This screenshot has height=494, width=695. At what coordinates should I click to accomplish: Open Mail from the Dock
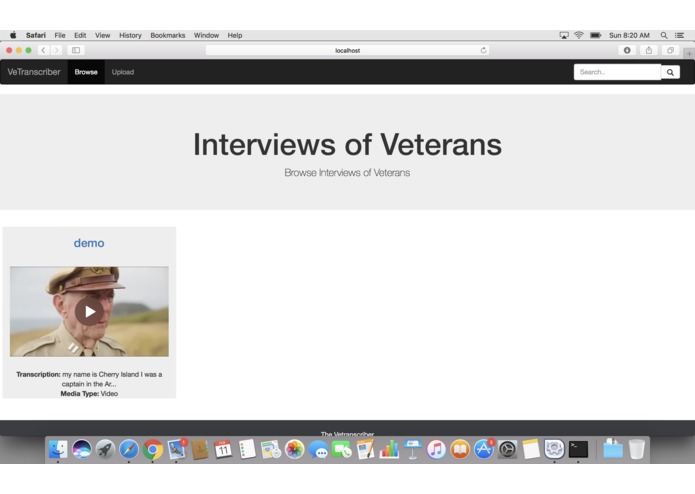(x=176, y=449)
